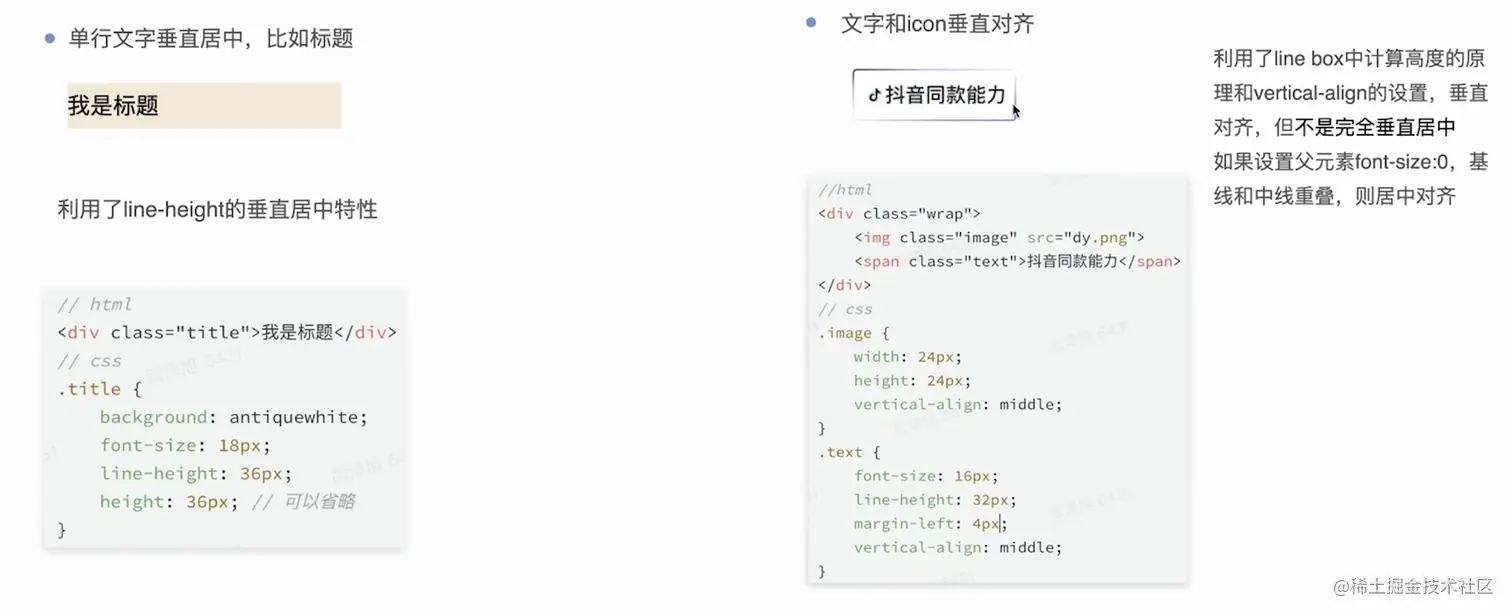
Task: Click the bullet dot before 文字和icon垂直对齐
Action: click(811, 22)
